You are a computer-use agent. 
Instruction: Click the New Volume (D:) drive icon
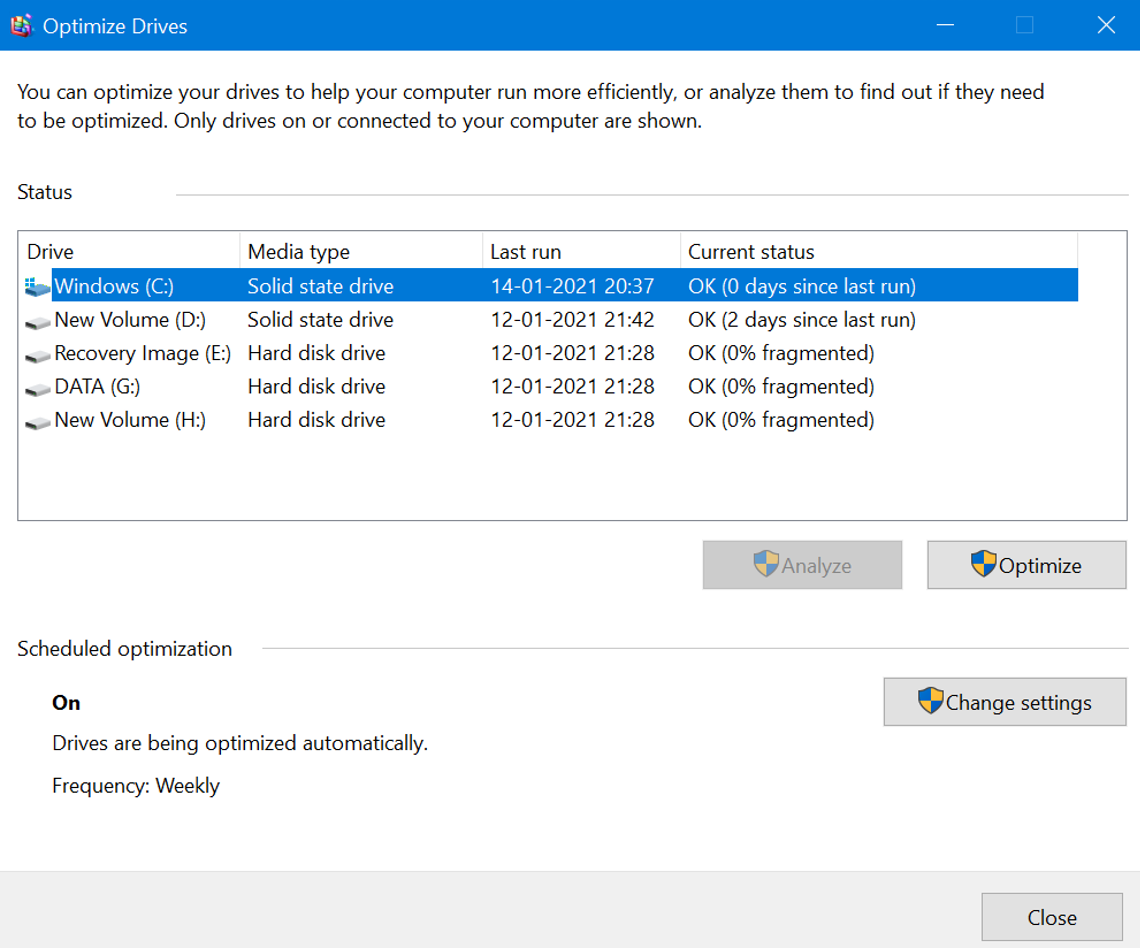click(36, 319)
